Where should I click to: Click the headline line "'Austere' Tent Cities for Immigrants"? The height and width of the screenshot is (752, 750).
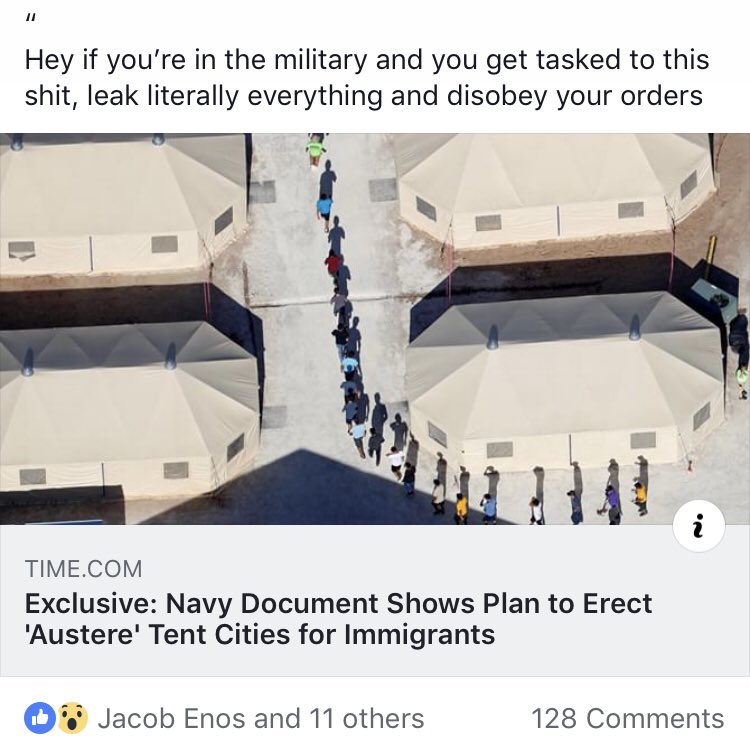tap(259, 634)
